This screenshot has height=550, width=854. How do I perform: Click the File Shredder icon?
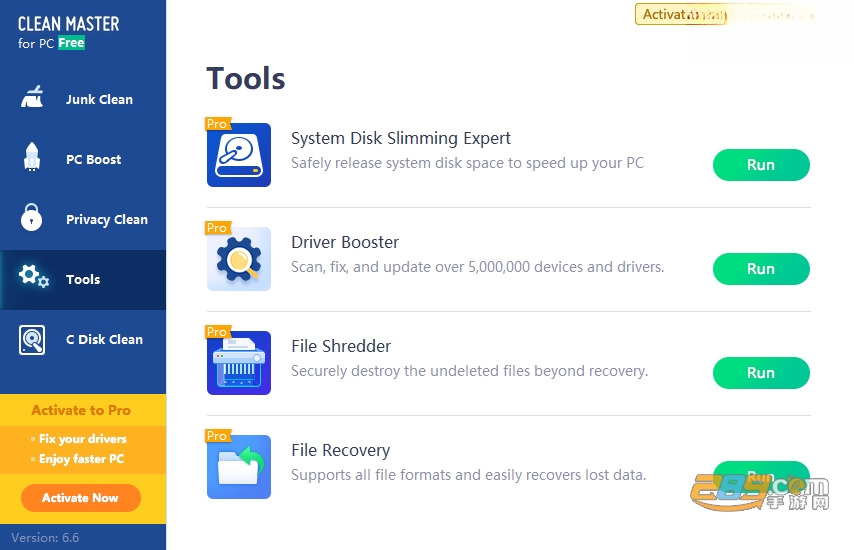pyautogui.click(x=239, y=363)
